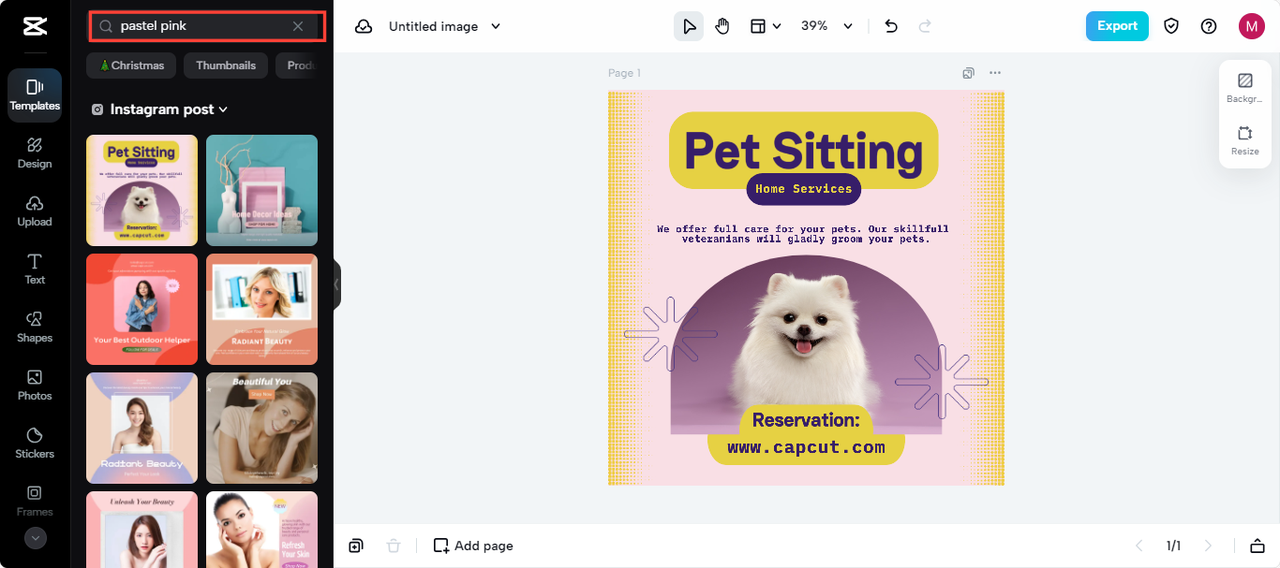Click the CapCut logo icon
Screen dimensions: 1280x568
[35, 26]
